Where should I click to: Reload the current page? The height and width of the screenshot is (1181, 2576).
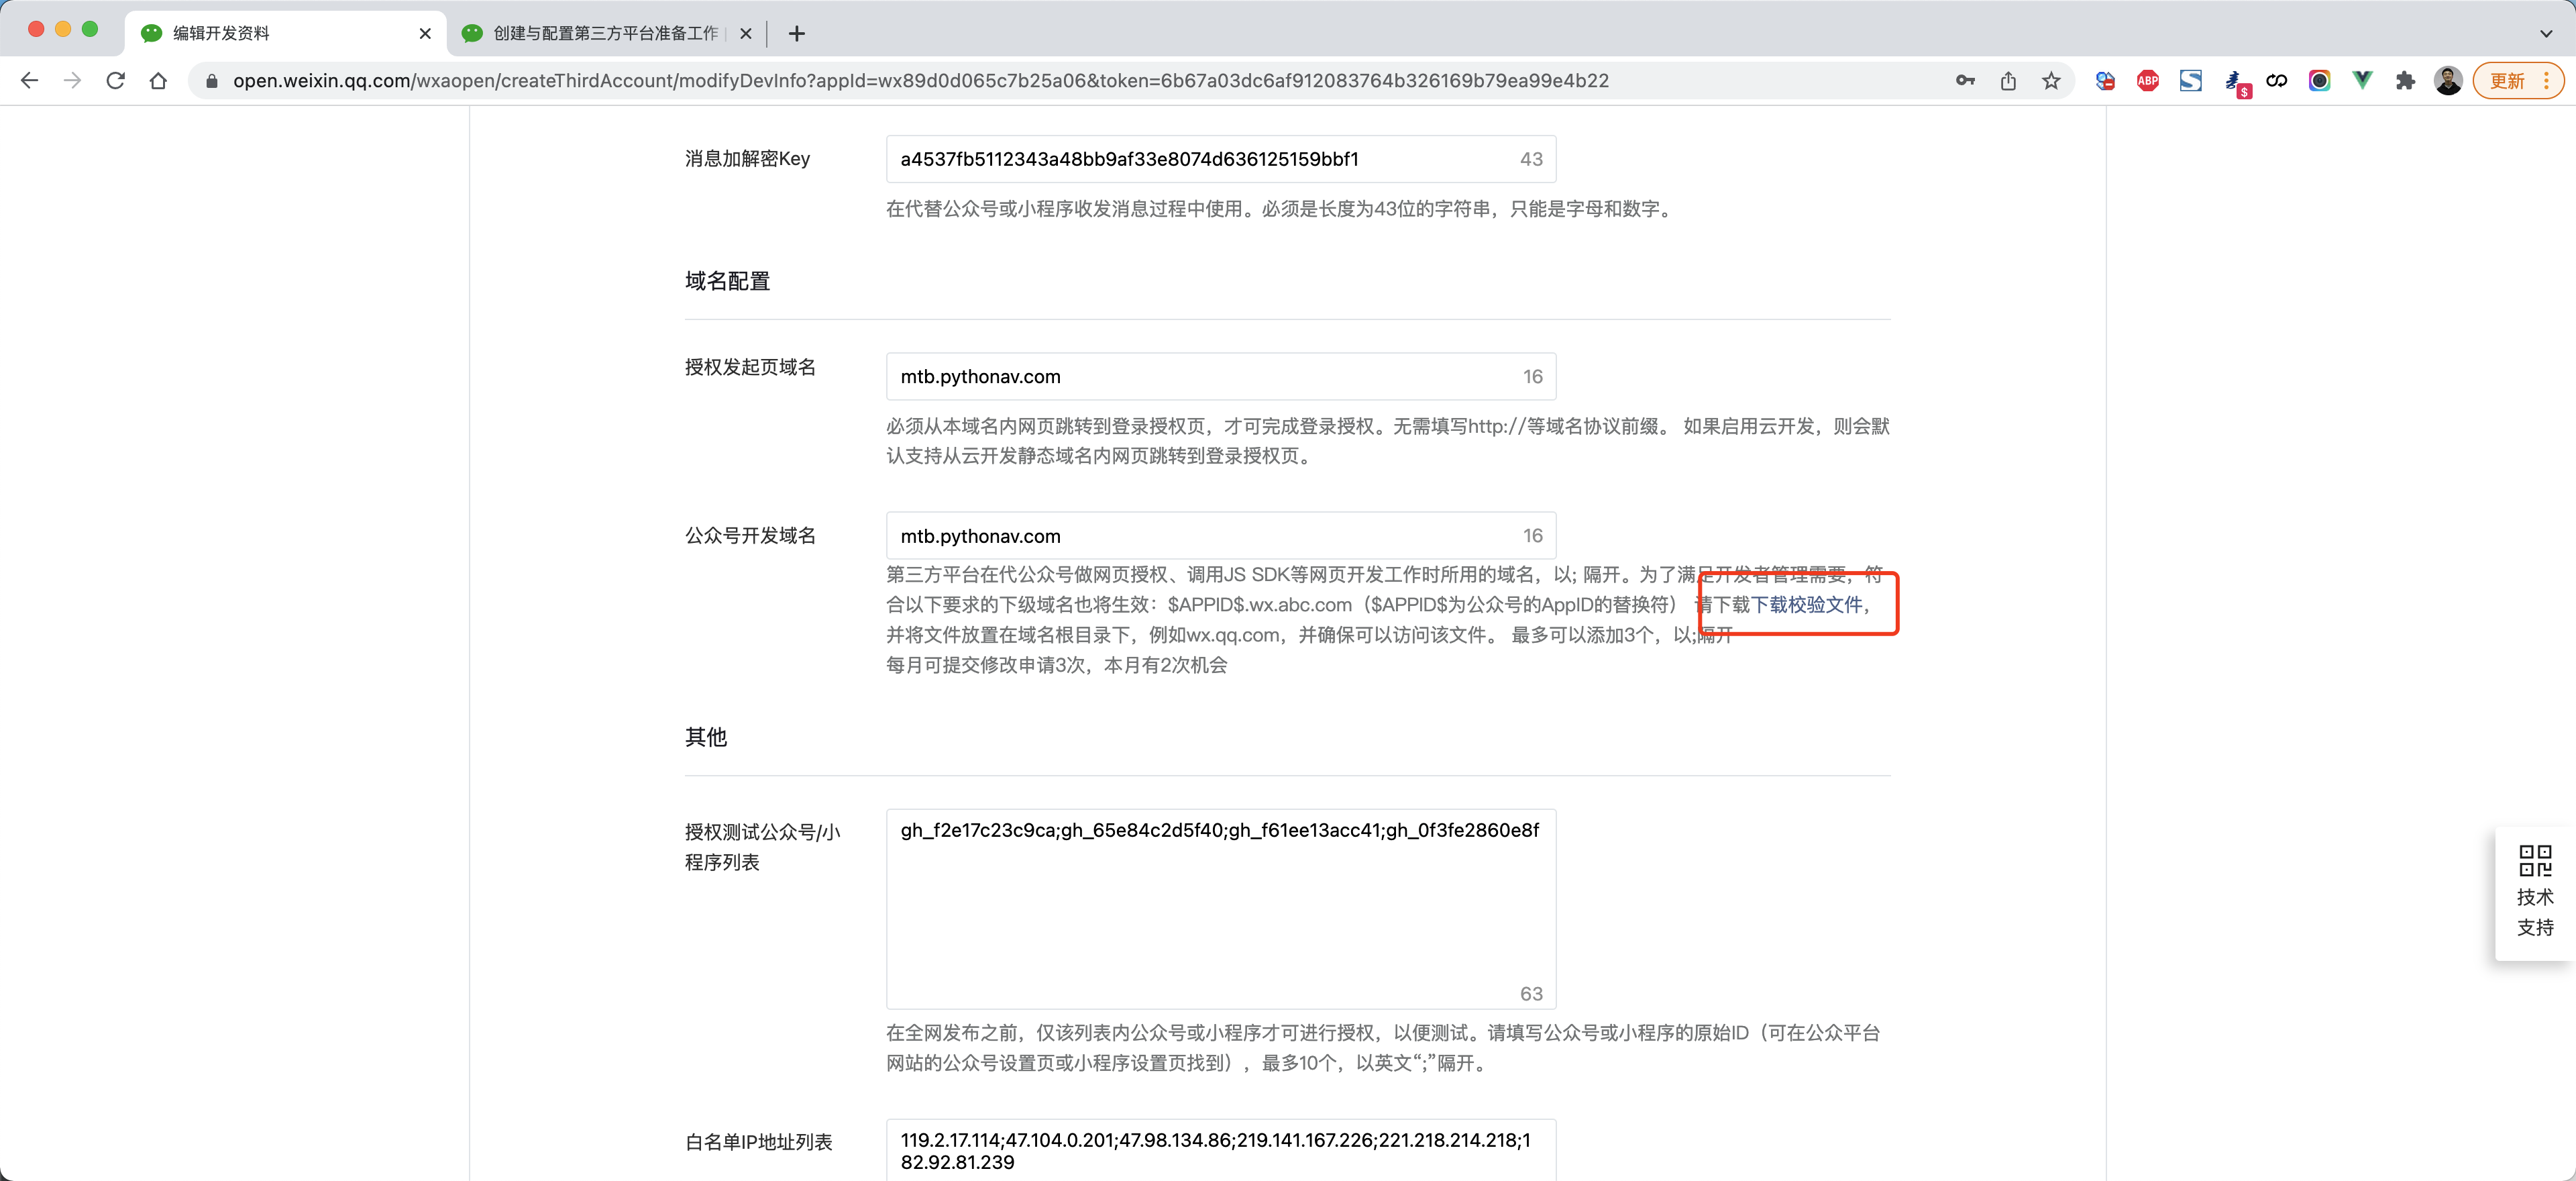pos(116,81)
